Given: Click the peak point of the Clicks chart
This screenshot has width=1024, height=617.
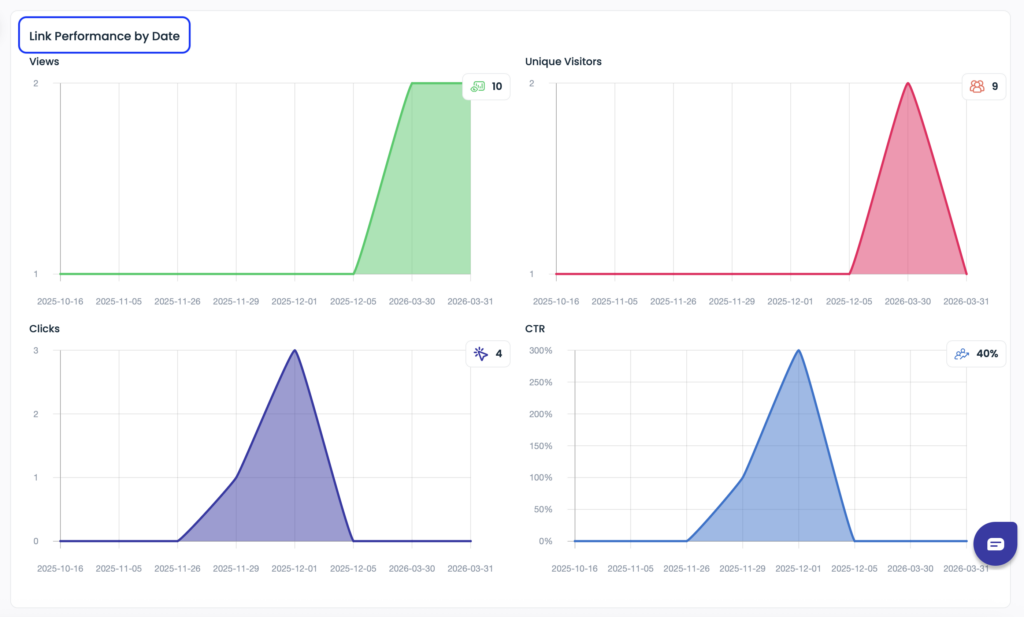Looking at the screenshot, I should point(295,351).
